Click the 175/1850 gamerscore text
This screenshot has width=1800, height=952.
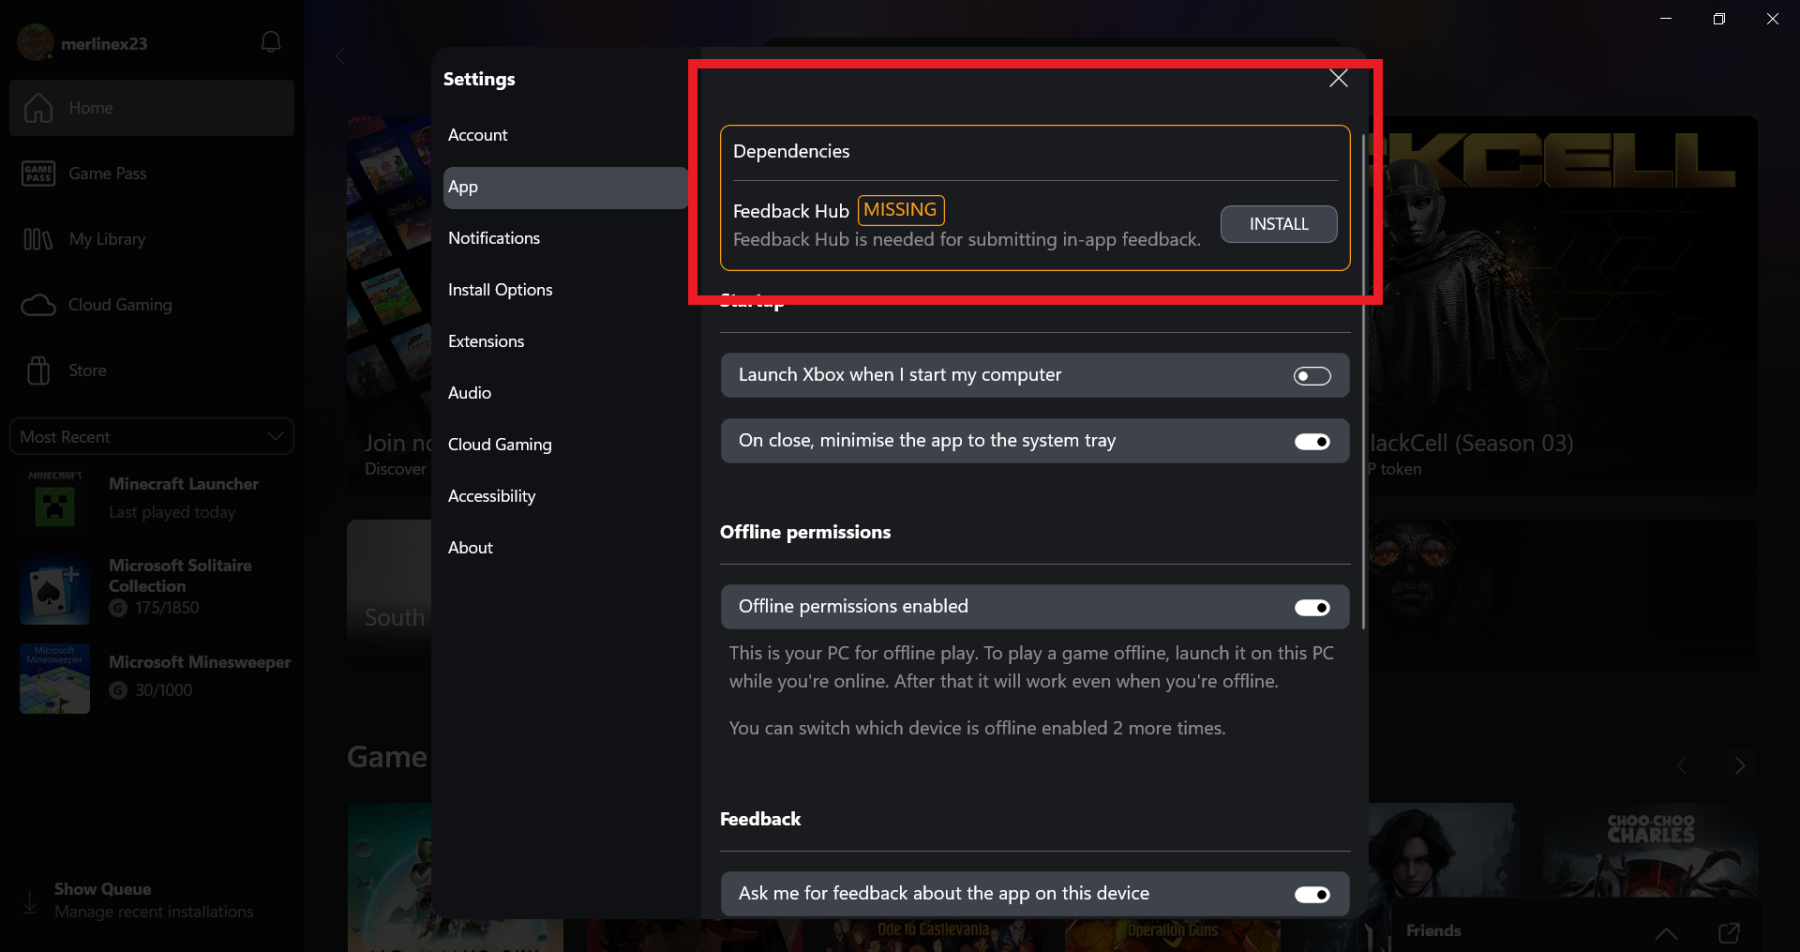(x=167, y=608)
